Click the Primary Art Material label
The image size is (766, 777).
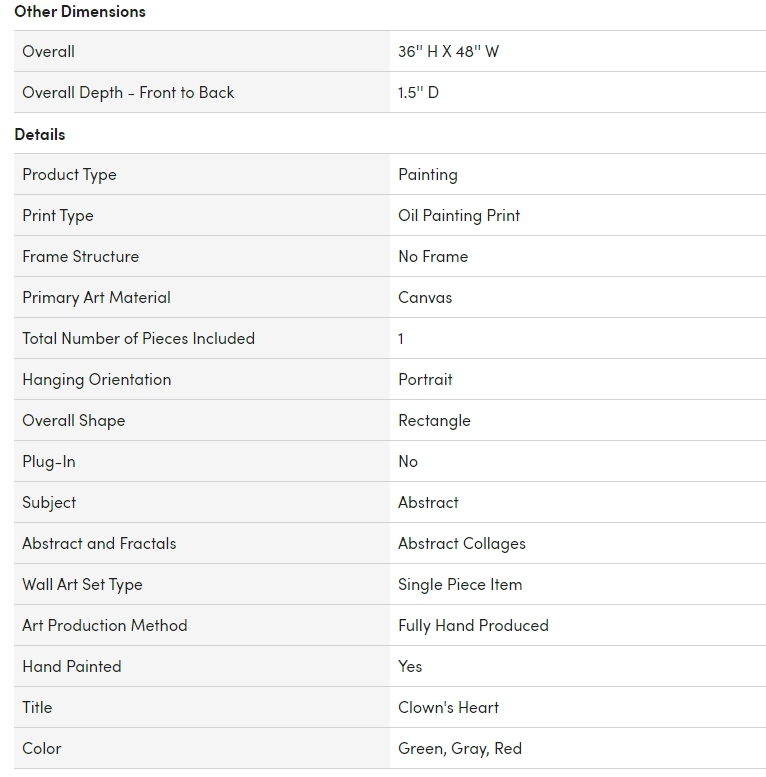(x=96, y=298)
